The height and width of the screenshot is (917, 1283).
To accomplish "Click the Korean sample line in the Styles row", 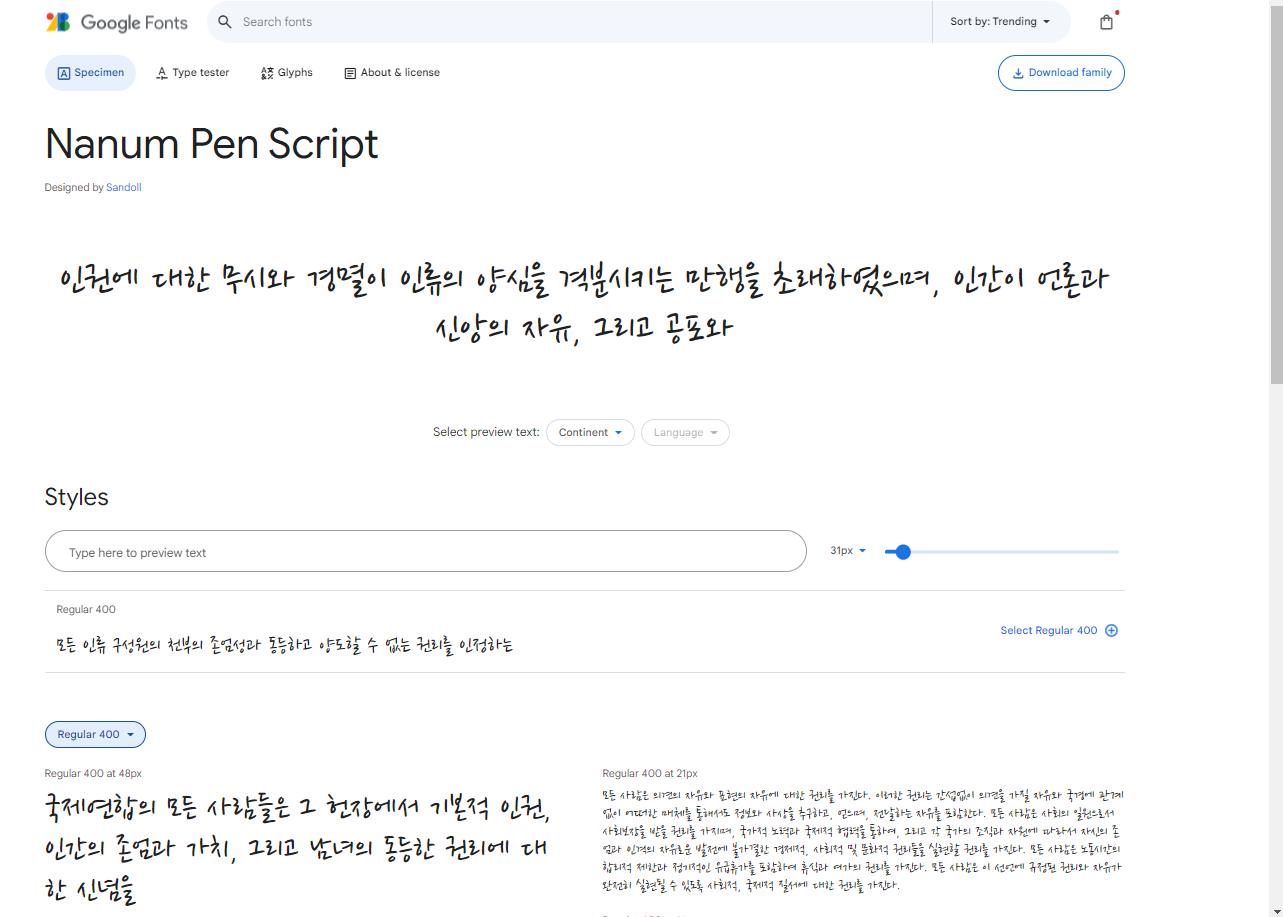I will [285, 646].
